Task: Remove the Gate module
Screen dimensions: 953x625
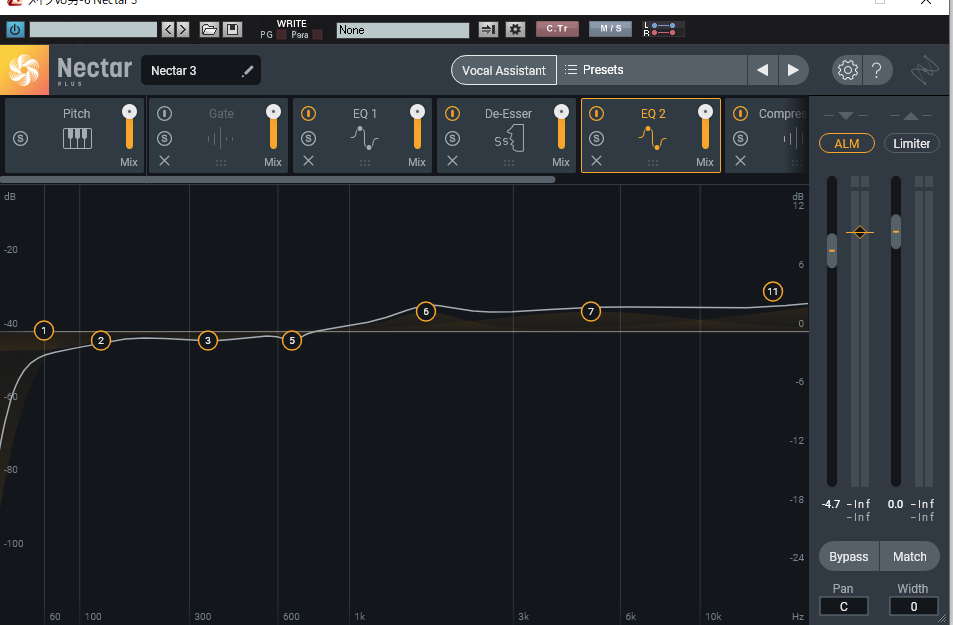Action: click(x=165, y=161)
